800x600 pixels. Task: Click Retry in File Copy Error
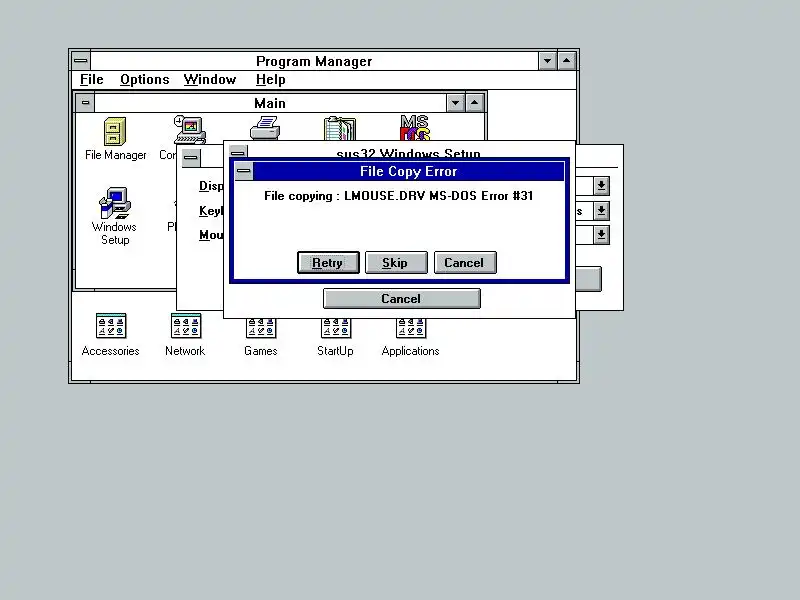click(x=328, y=262)
